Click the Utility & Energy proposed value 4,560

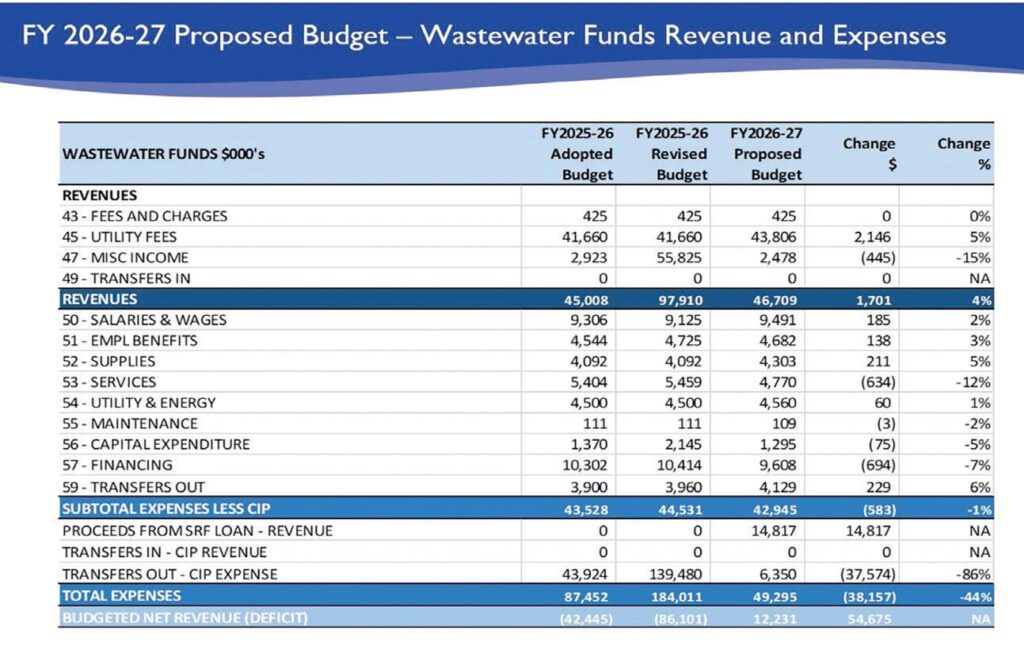(x=777, y=404)
